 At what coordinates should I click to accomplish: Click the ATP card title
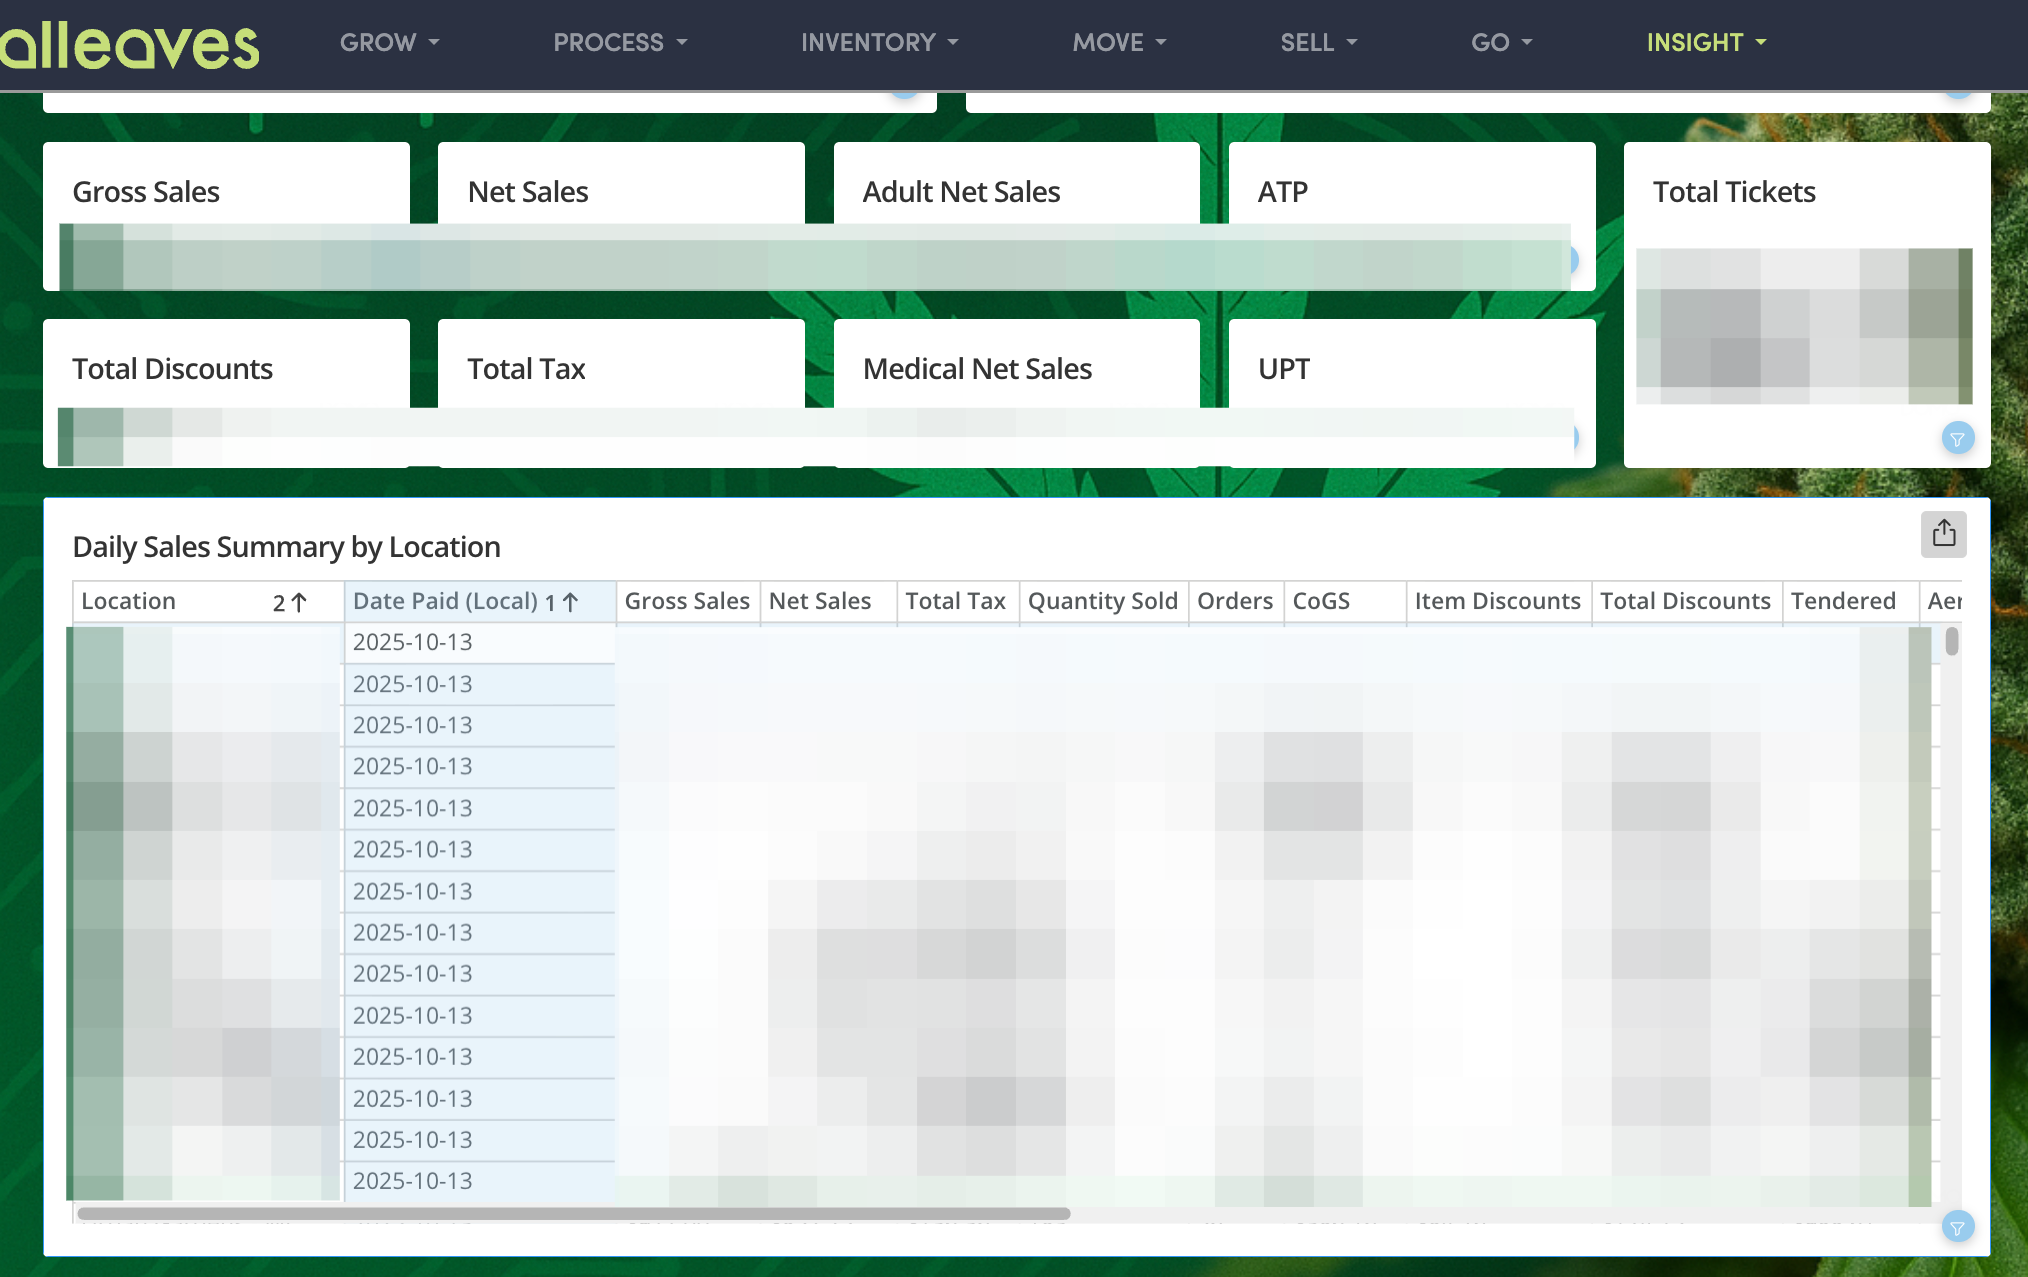click(1282, 192)
